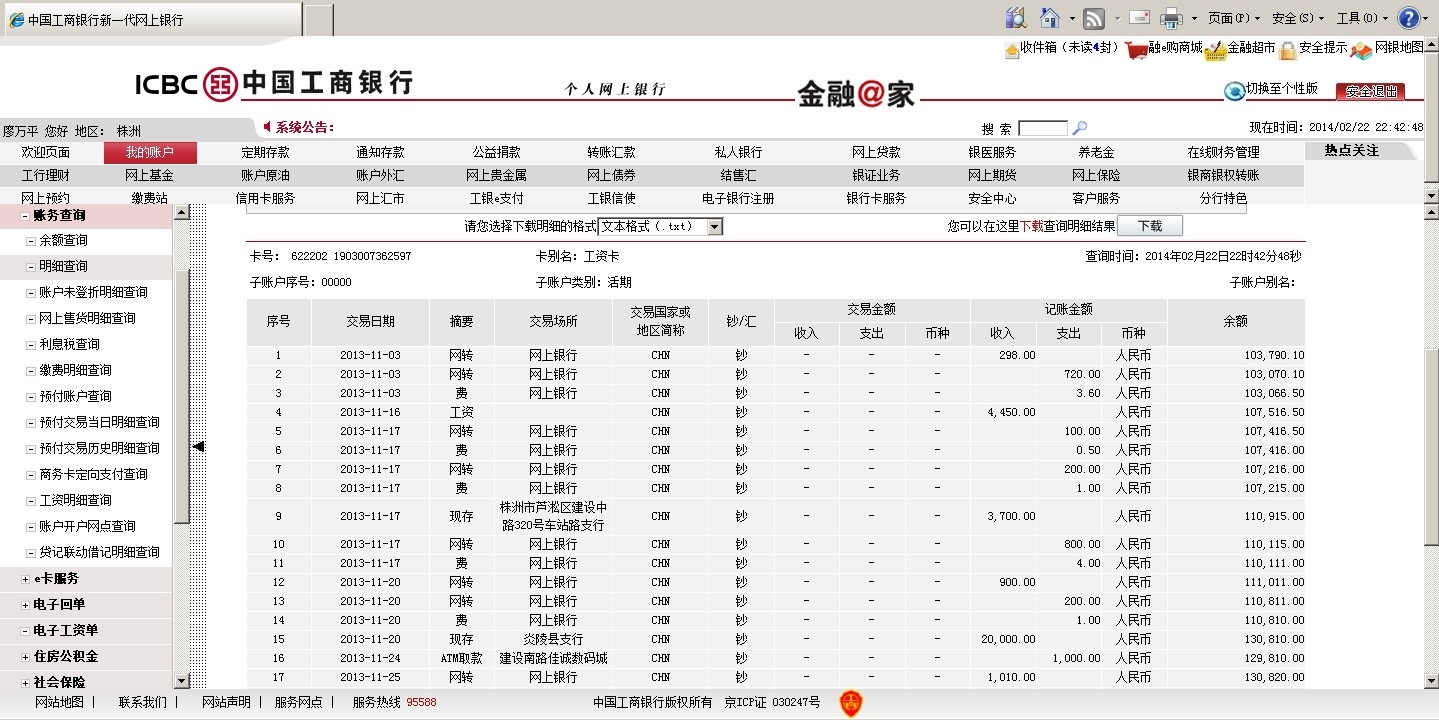Open the 收件箱 inbox envelope icon
The height and width of the screenshot is (720, 1439).
(1012, 49)
